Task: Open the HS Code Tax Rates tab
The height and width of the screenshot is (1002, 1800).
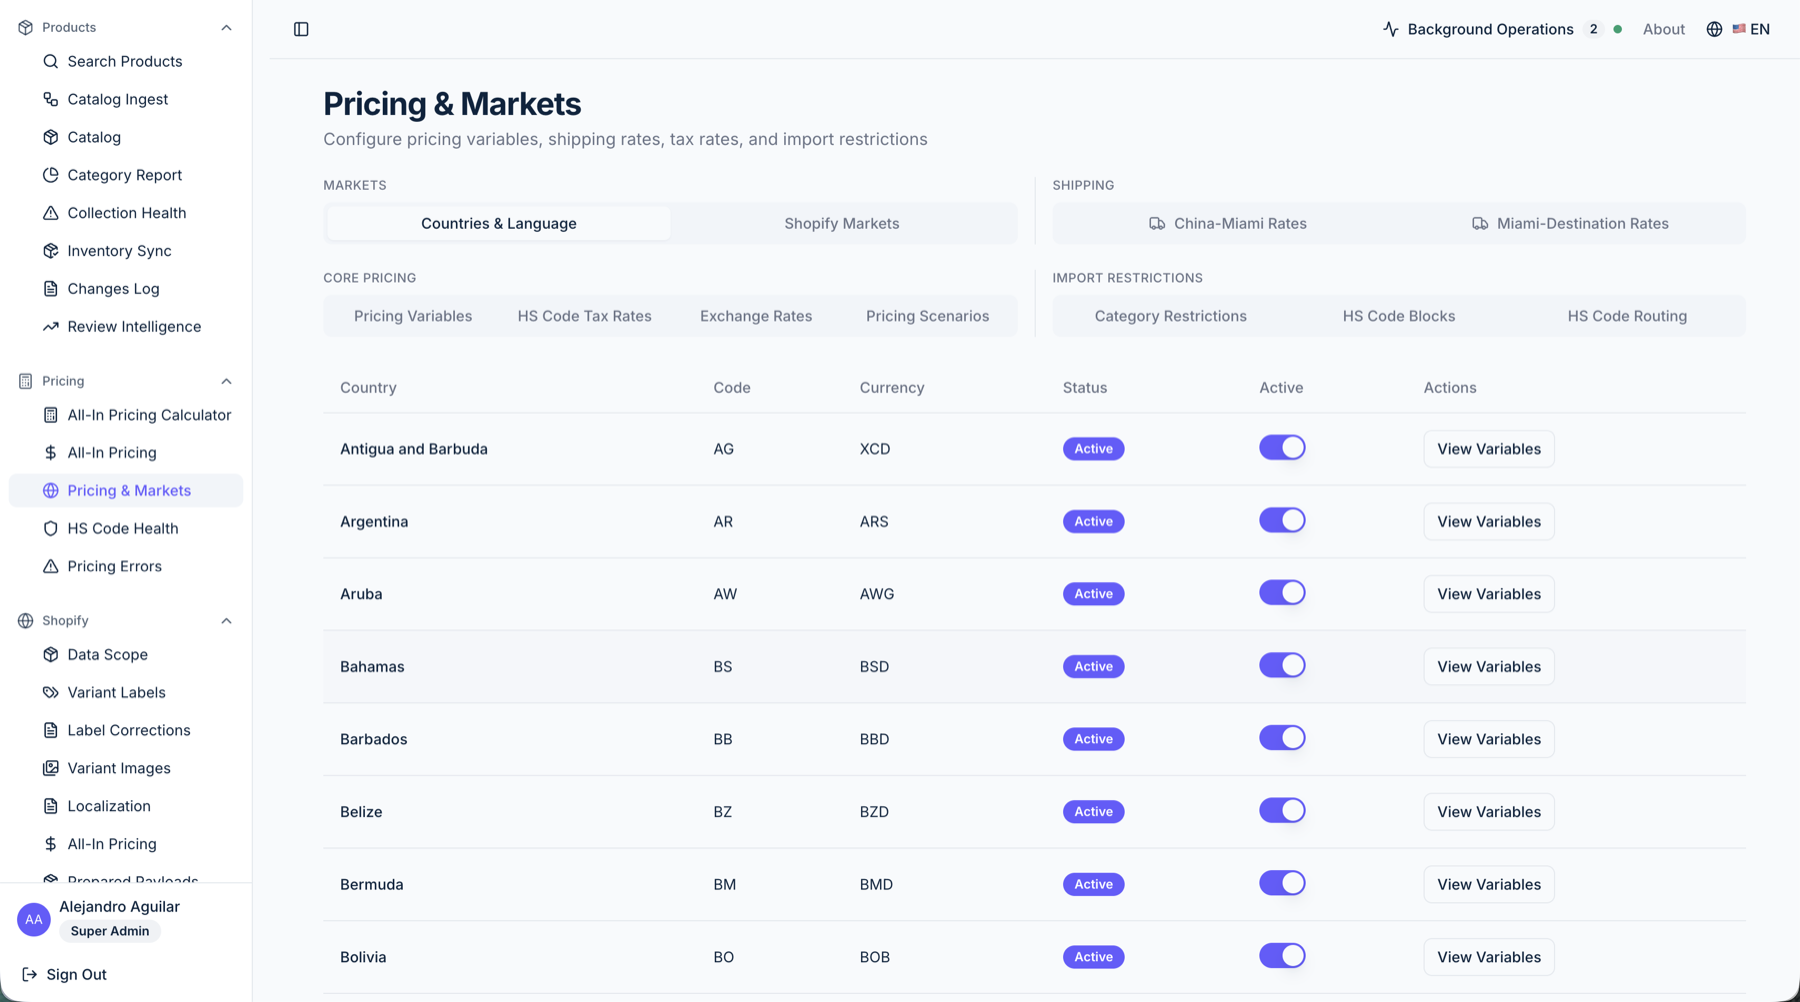Action: [x=584, y=316]
